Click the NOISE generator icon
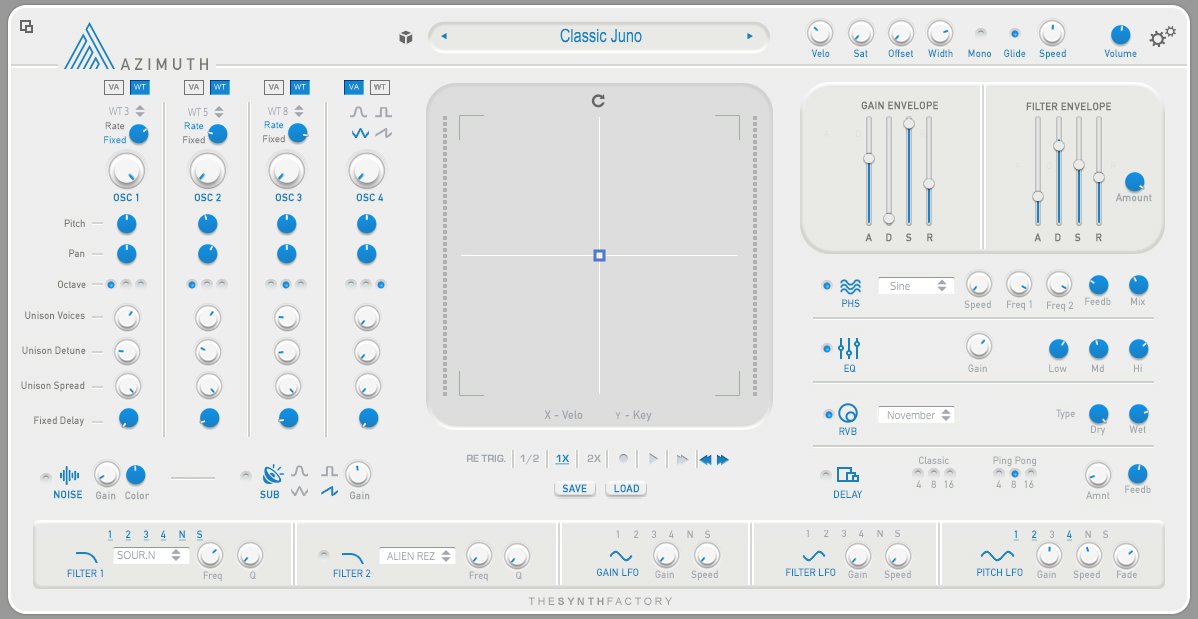 (x=66, y=477)
